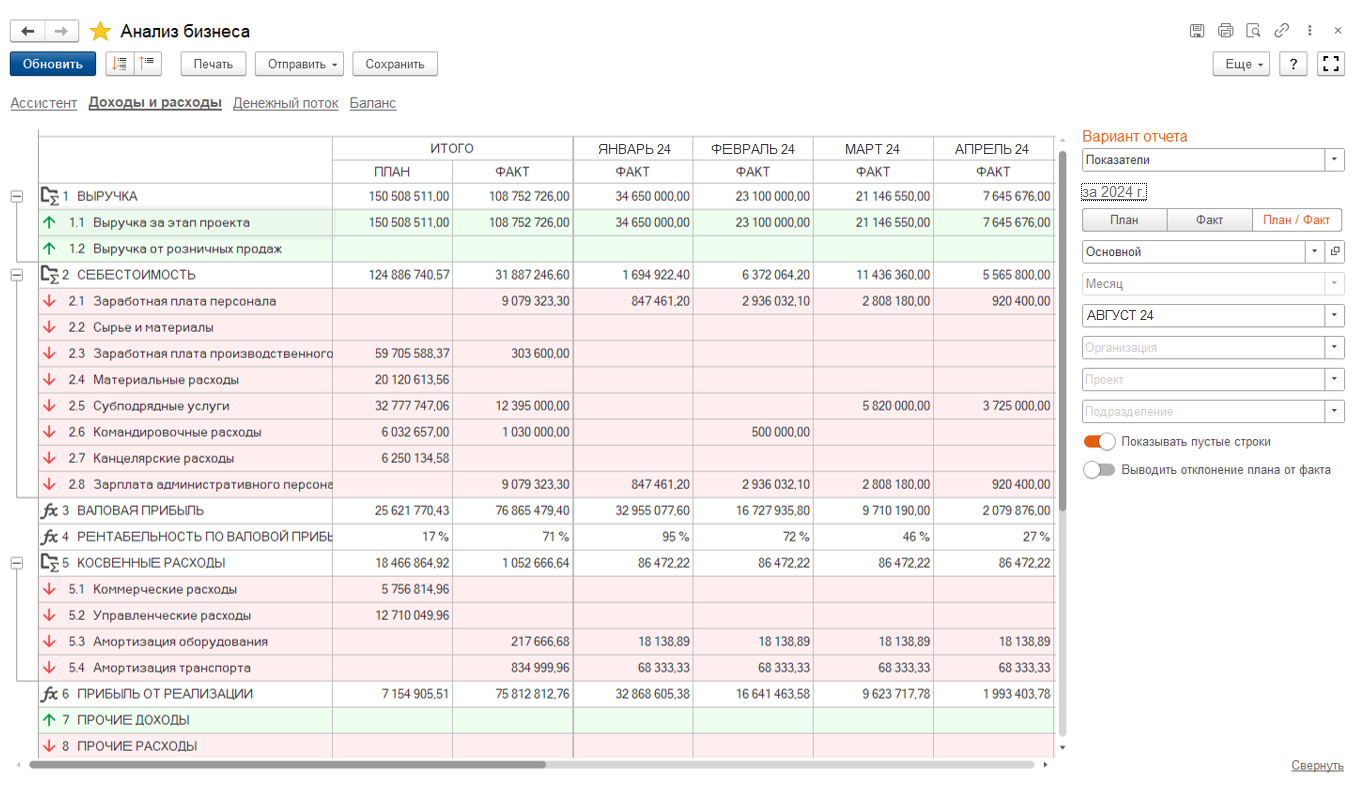Viewport: 1355px width, 801px height.
Task: Click the get link chain icon
Action: [1281, 32]
